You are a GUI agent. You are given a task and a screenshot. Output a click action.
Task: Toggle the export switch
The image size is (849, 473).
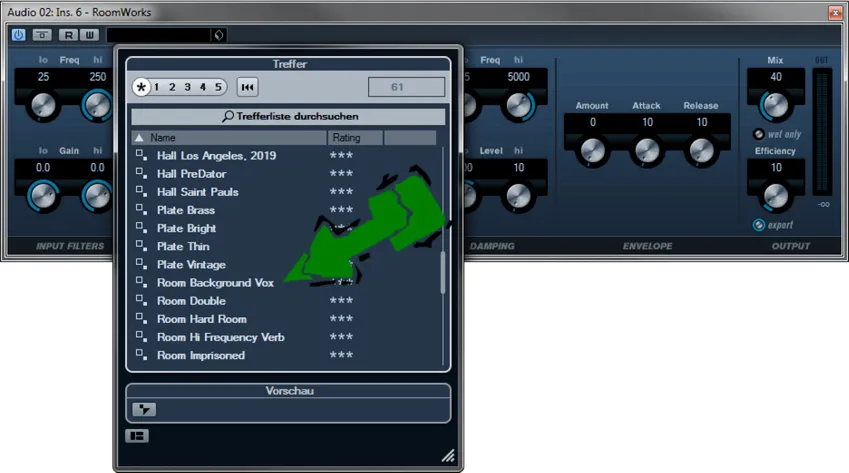759,225
